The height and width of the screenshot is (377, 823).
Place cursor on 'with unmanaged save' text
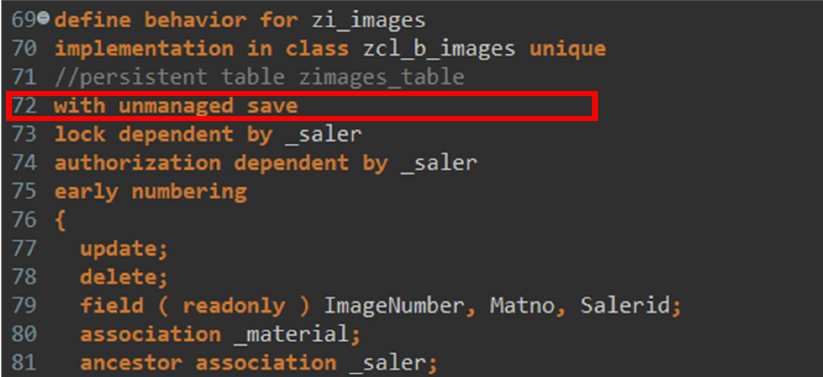click(176, 106)
